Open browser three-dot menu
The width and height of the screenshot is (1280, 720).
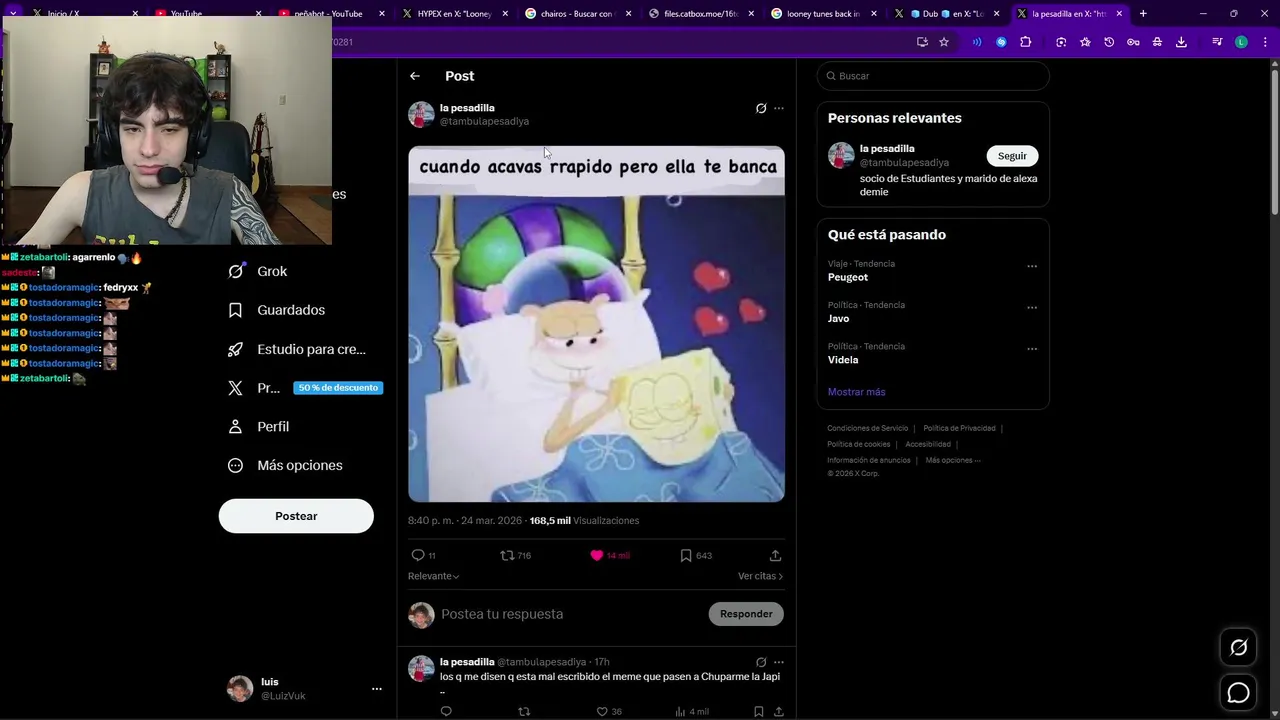[x=1265, y=42]
